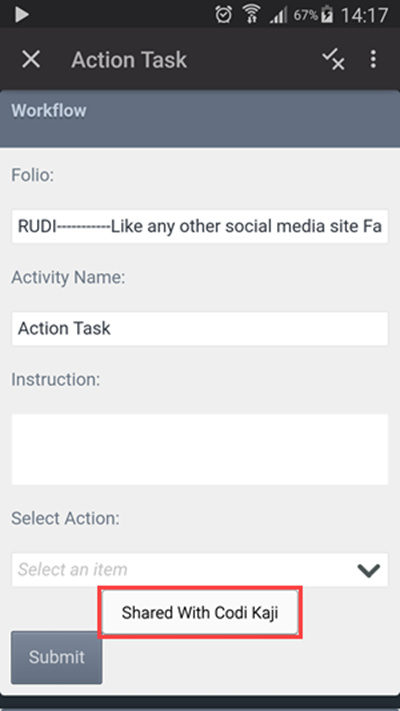Screen dimensions: 400x711
Task: Choose 'Shared With Codi Kaji' option
Action: click(x=200, y=613)
